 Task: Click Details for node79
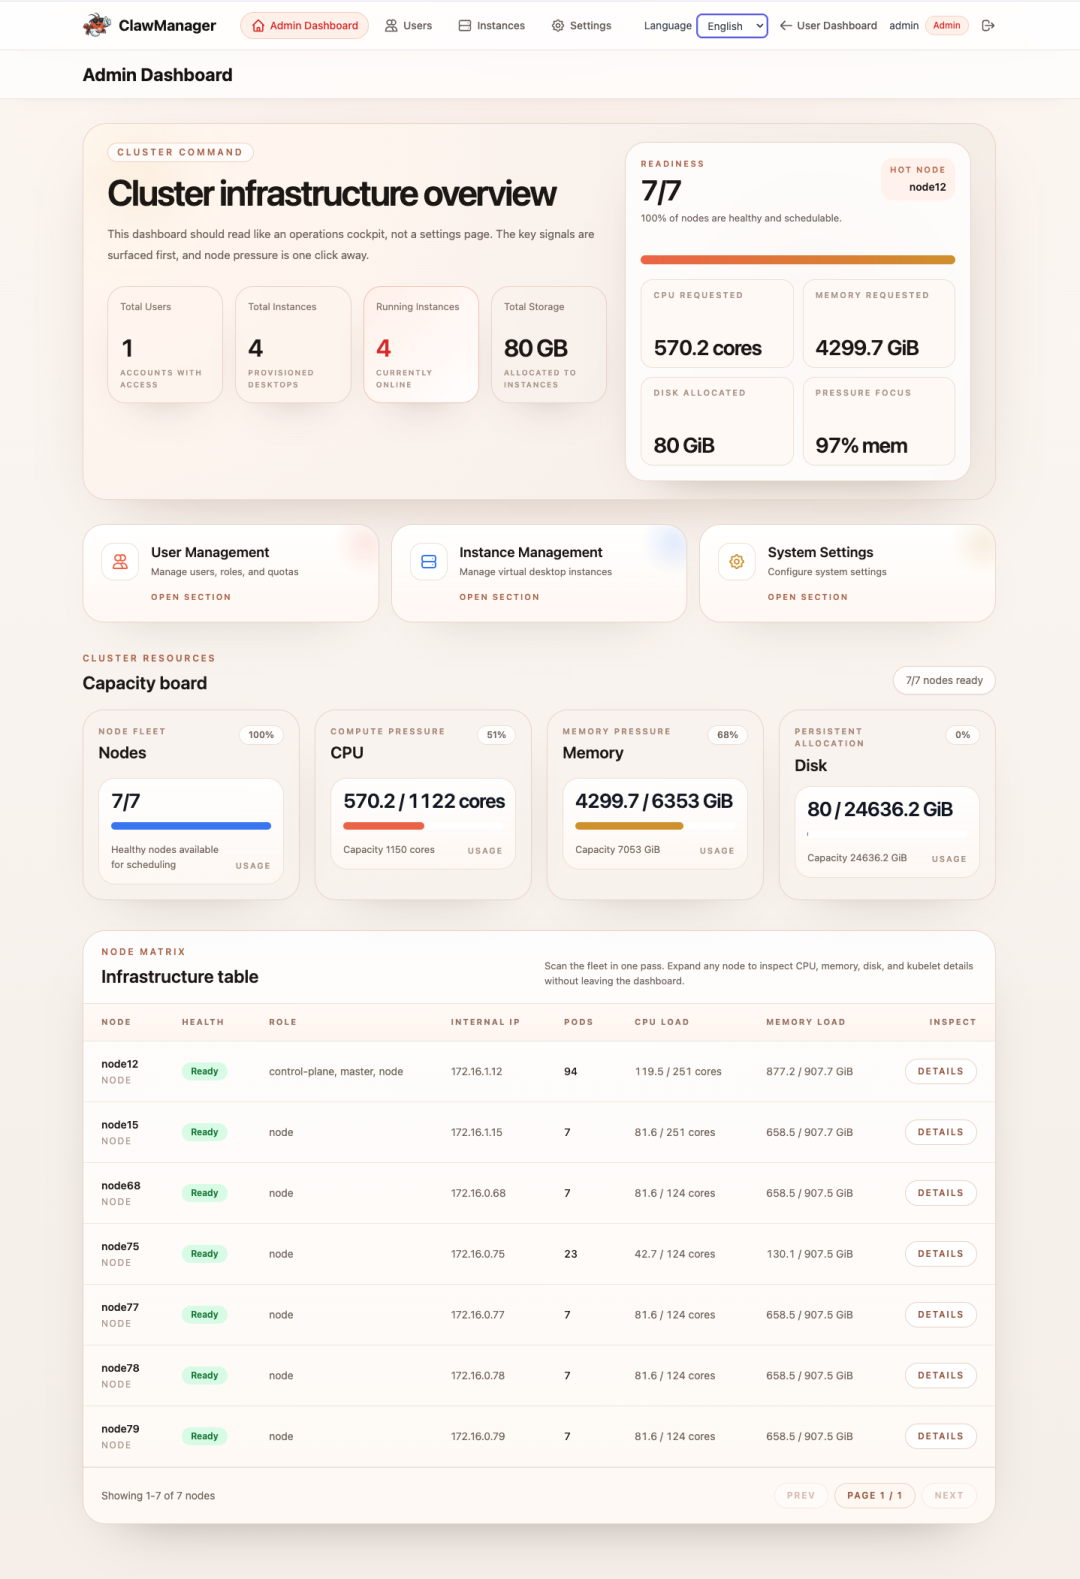(941, 1436)
